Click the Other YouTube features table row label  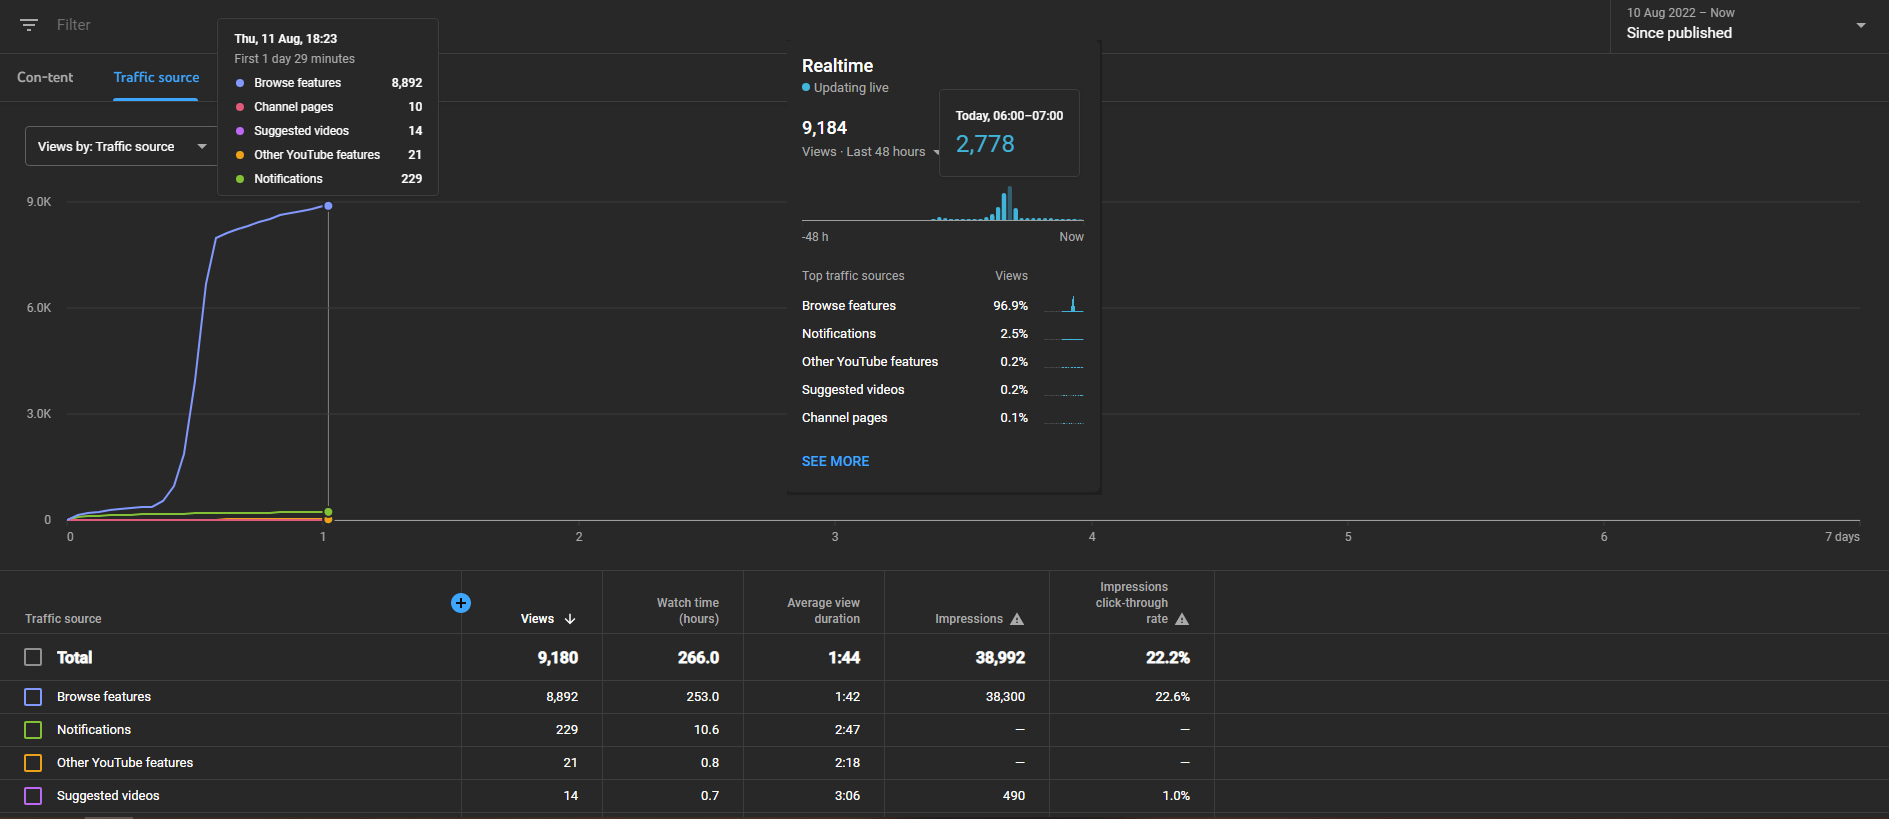point(125,763)
